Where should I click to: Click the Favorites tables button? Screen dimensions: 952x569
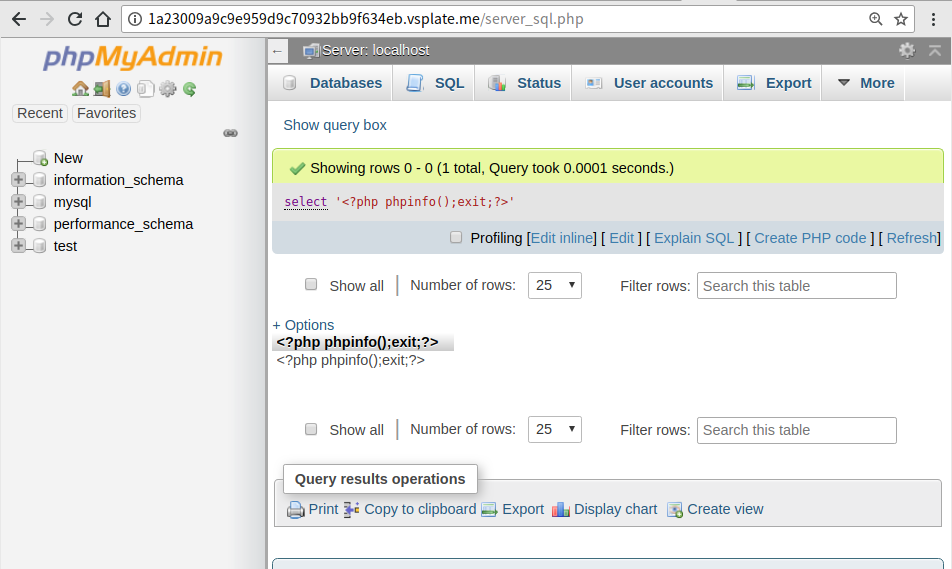pos(106,113)
